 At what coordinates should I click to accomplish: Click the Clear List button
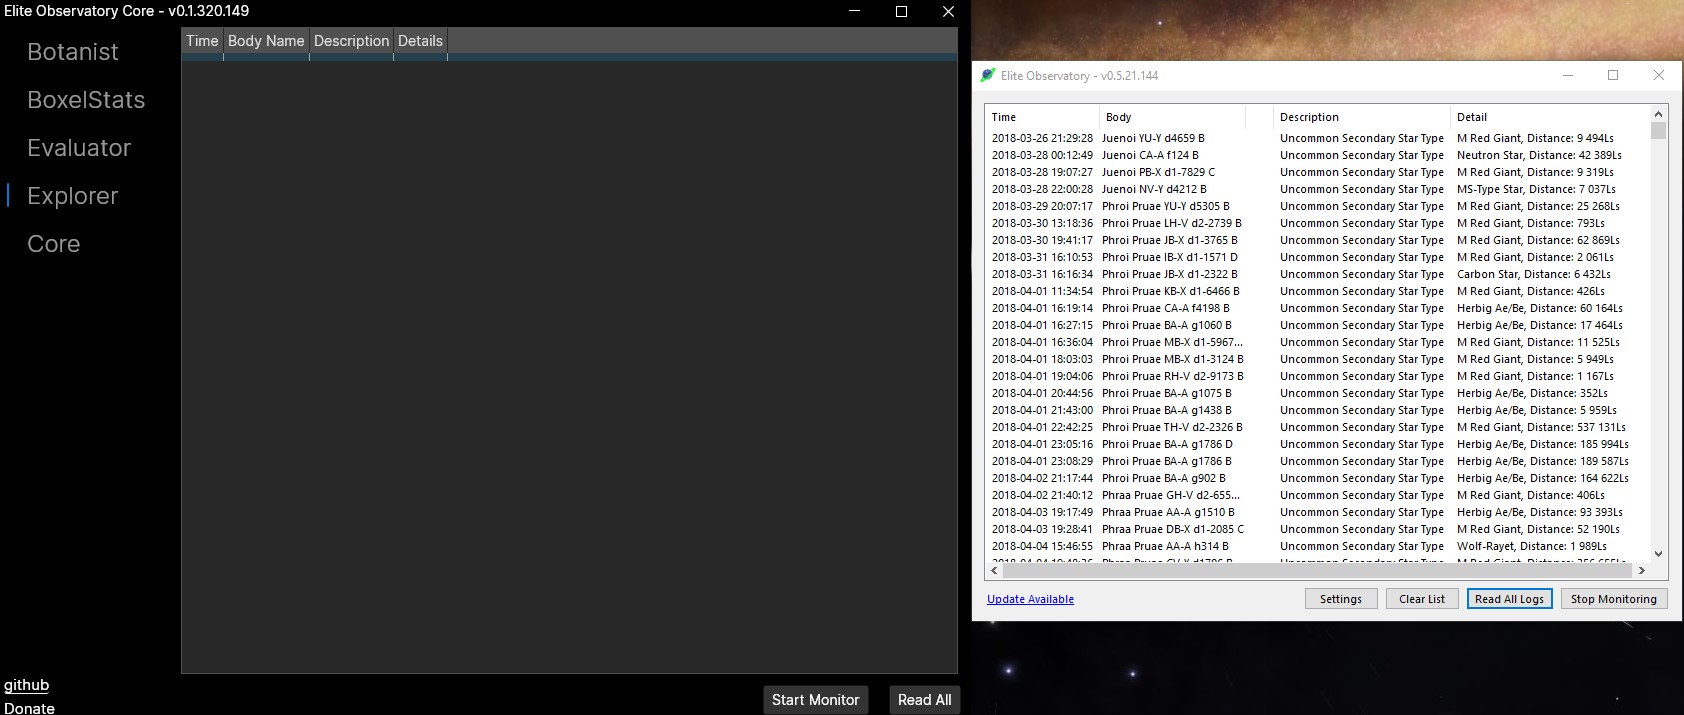[x=1422, y=599]
